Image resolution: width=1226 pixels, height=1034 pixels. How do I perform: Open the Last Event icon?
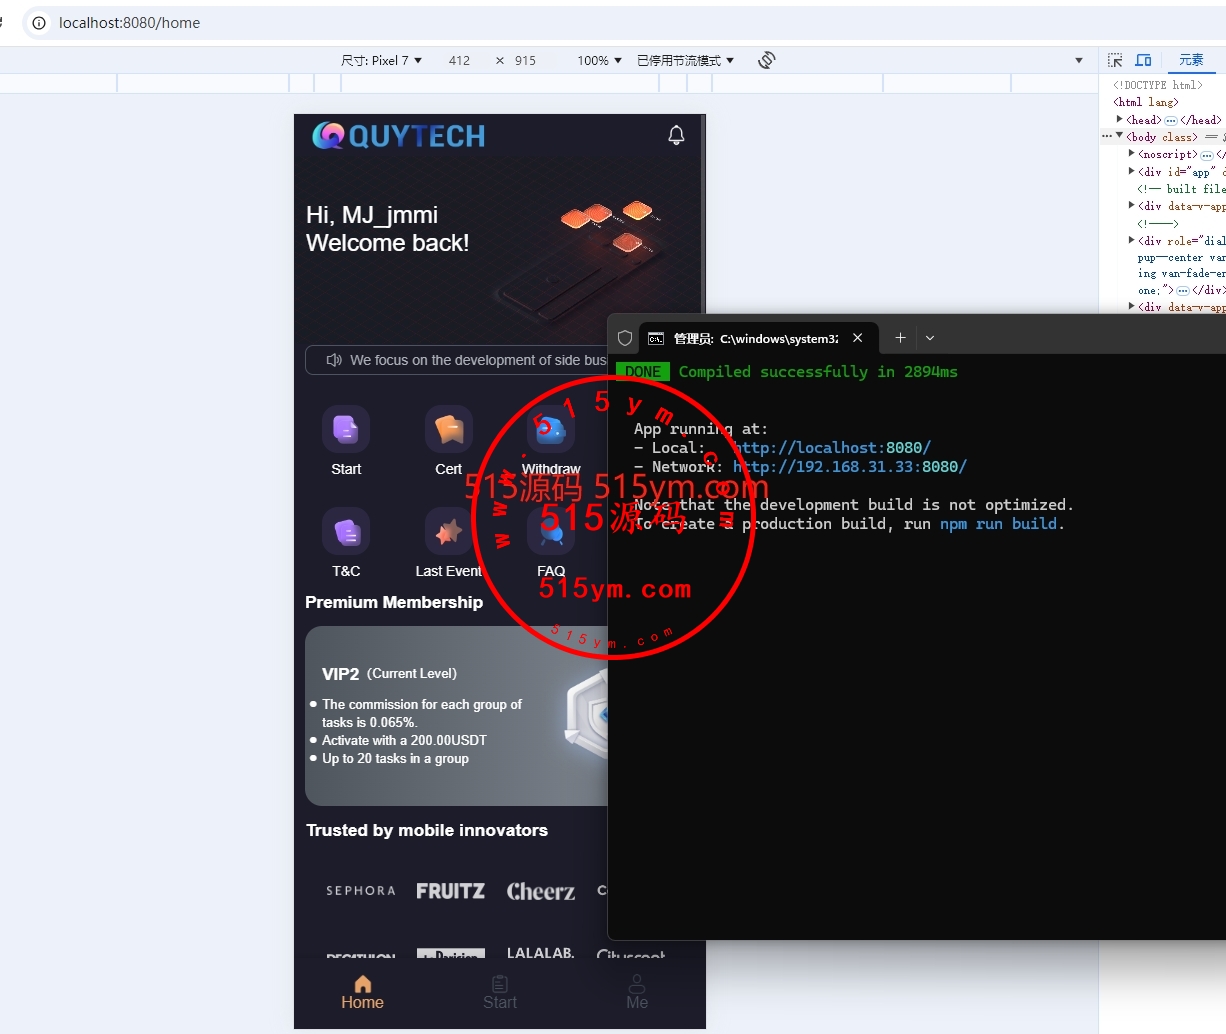point(448,532)
